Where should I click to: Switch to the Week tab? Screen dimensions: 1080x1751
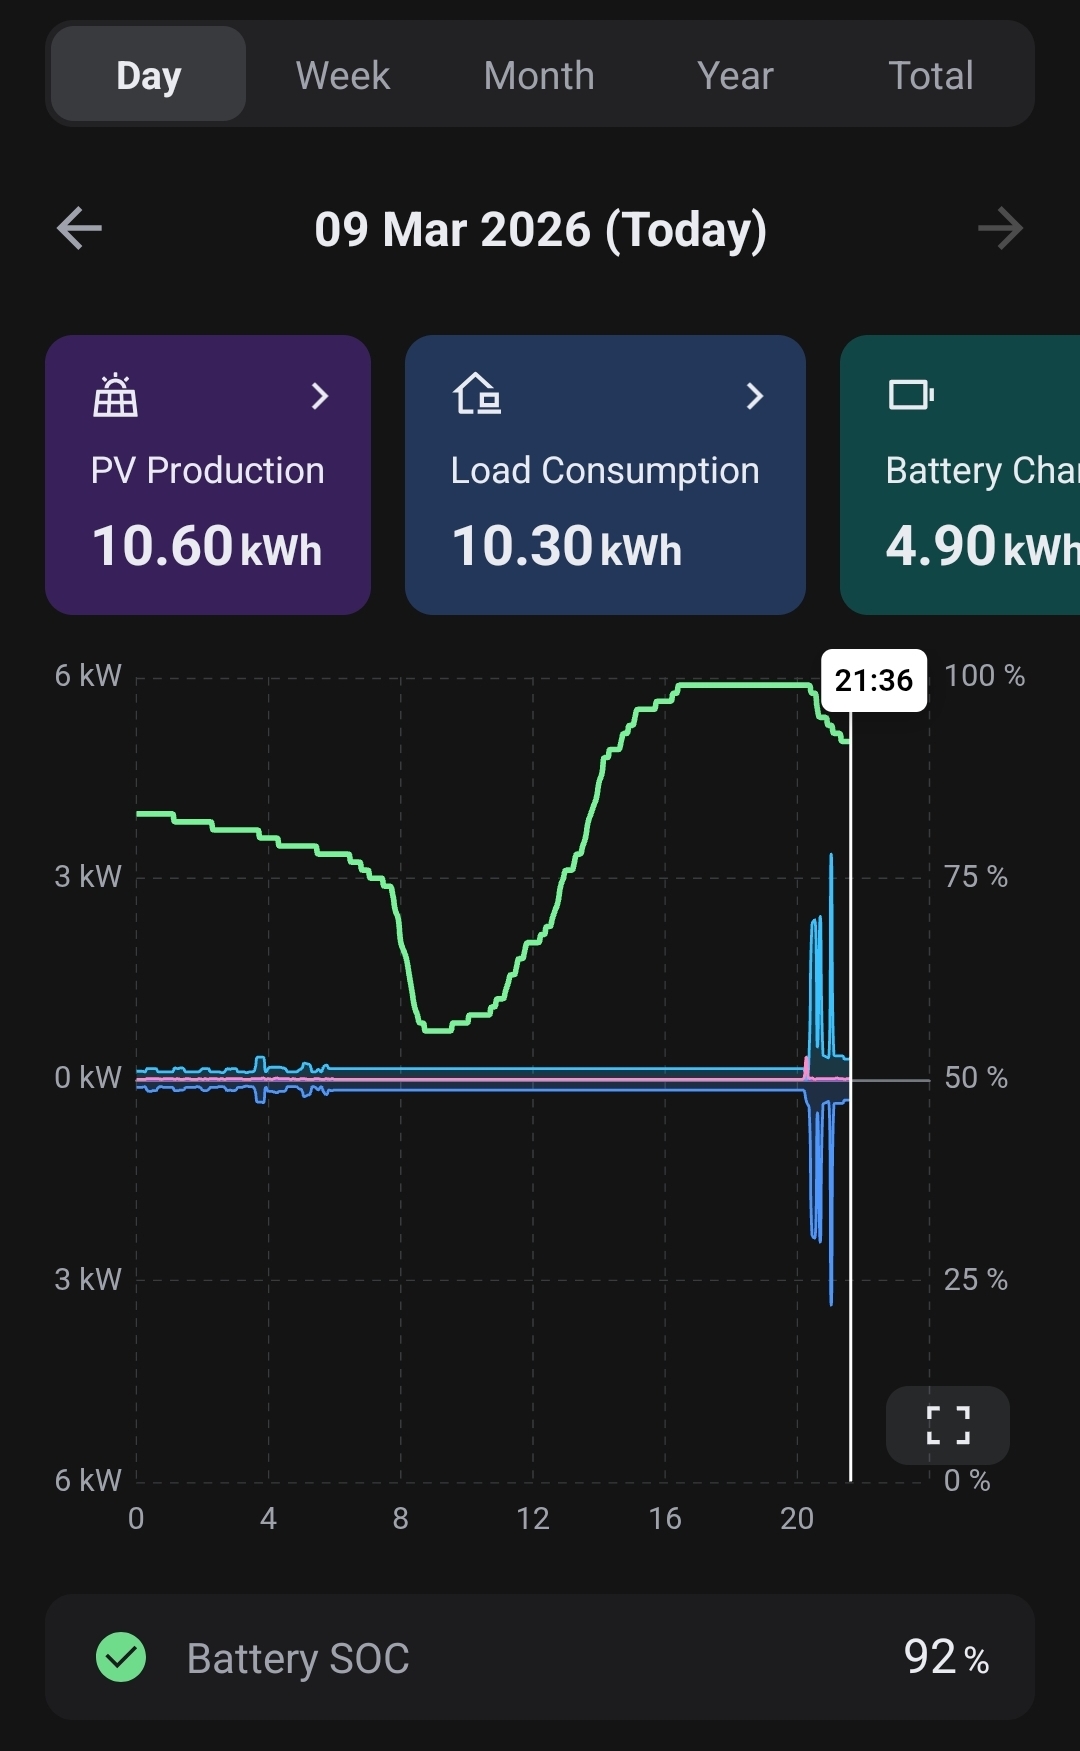pyautogui.click(x=342, y=75)
